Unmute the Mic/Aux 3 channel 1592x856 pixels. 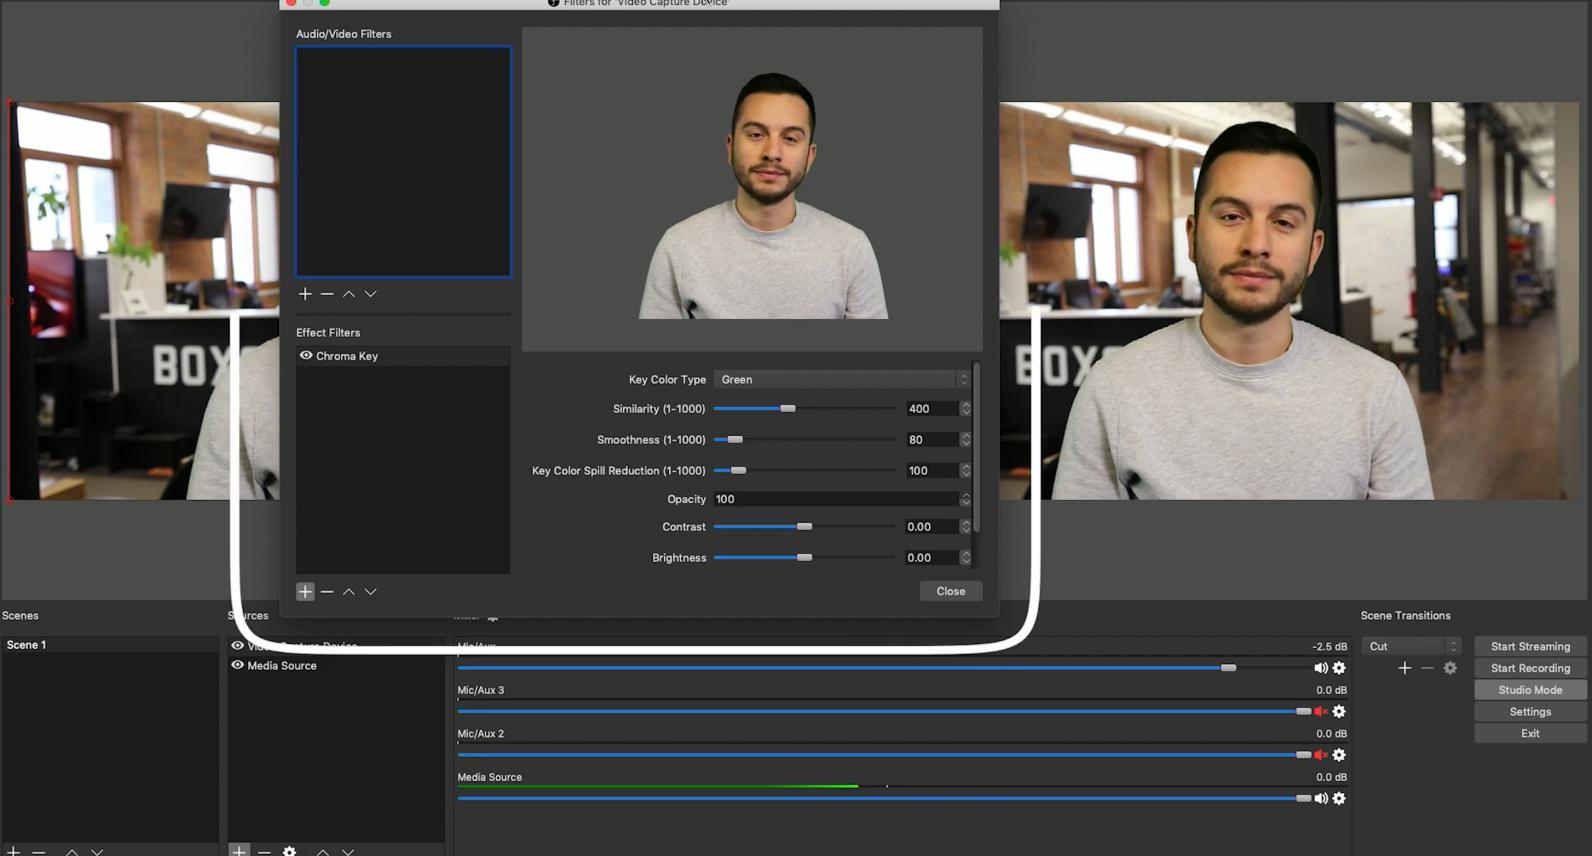[1320, 711]
